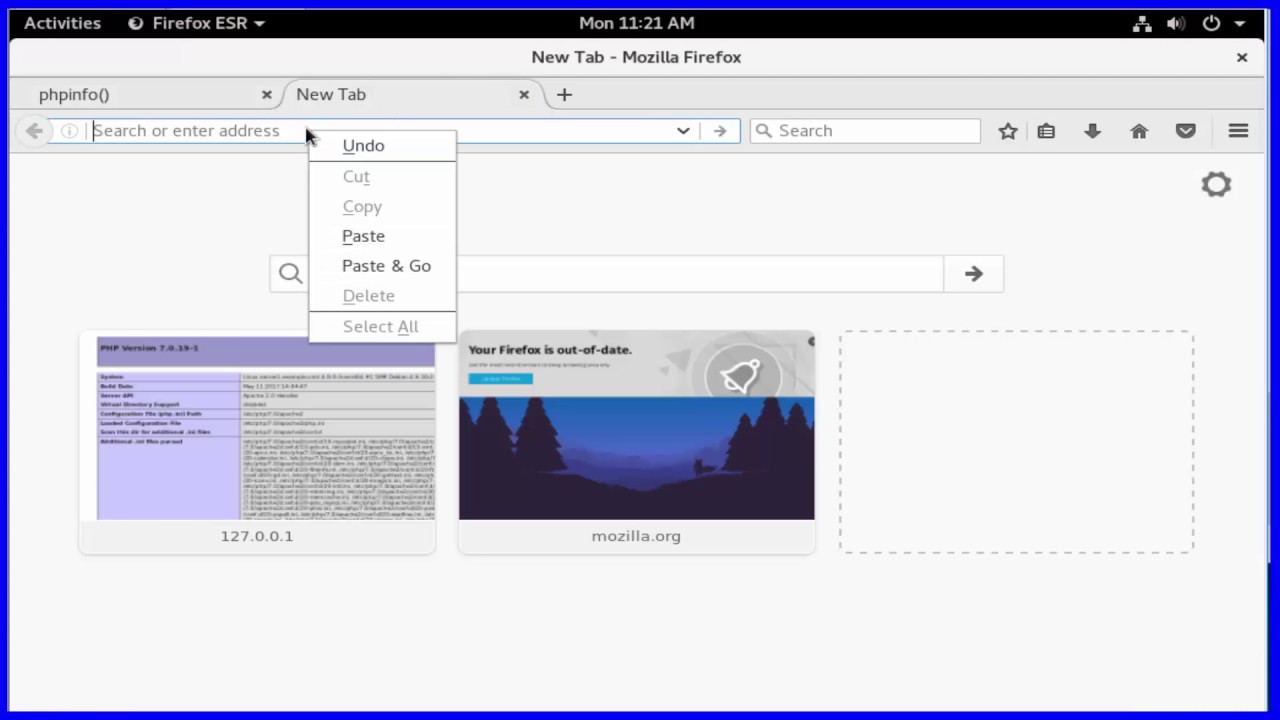Click the volume speaker icon
Image resolution: width=1280 pixels, height=720 pixels.
pyautogui.click(x=1176, y=23)
